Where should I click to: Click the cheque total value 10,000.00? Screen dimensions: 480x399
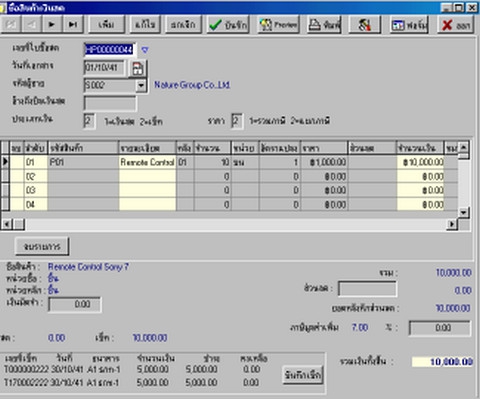pos(150,338)
